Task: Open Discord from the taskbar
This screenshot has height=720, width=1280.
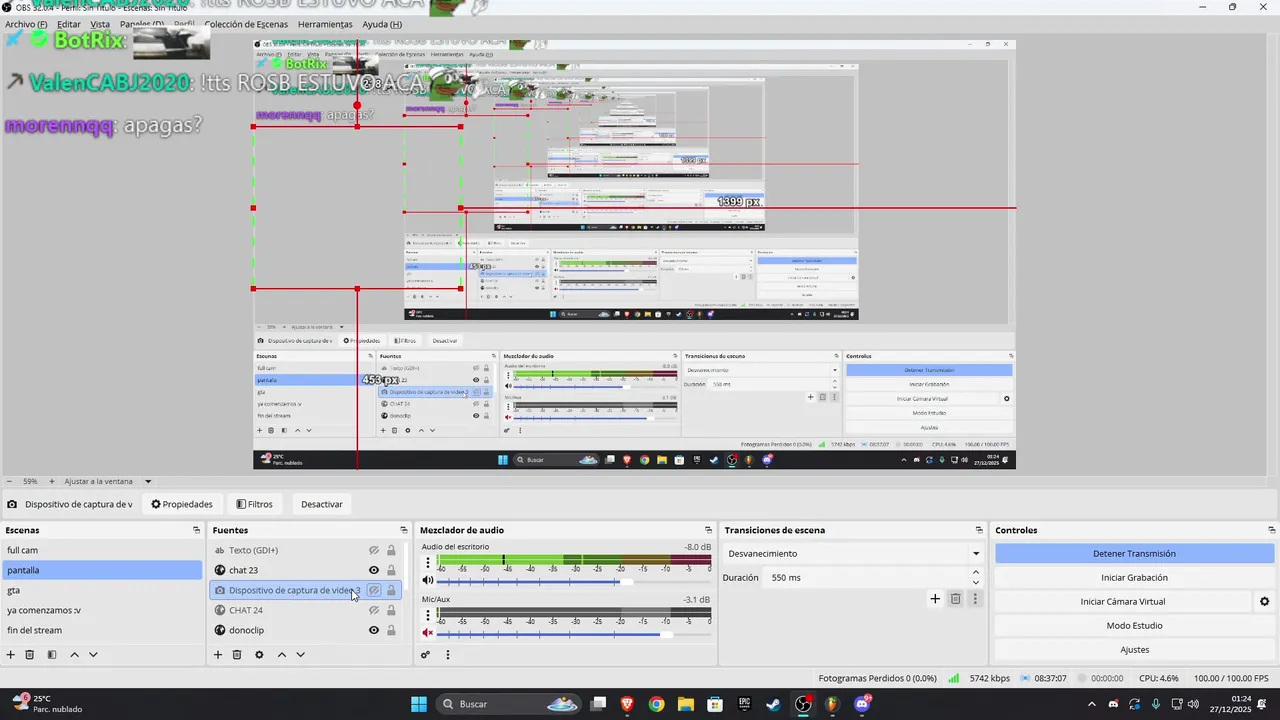Action: [x=862, y=704]
